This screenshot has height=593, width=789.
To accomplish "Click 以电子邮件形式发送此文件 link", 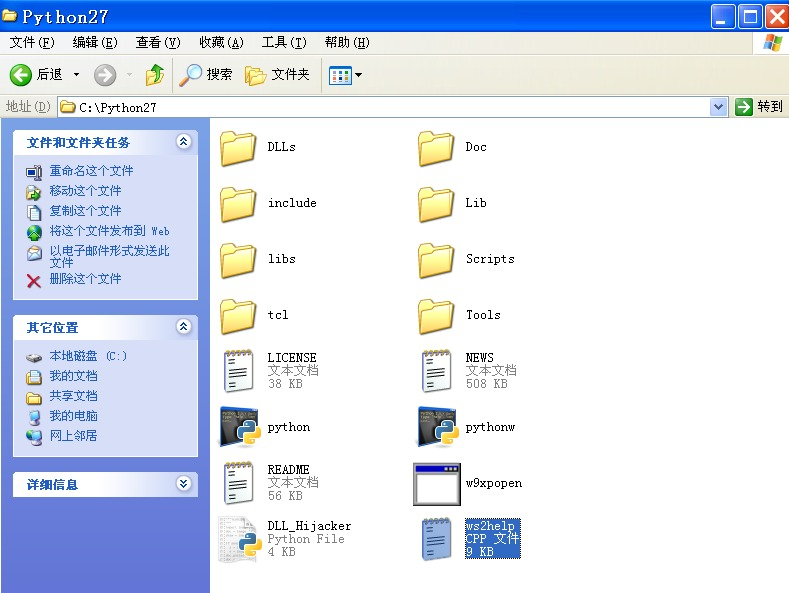I will (109, 257).
